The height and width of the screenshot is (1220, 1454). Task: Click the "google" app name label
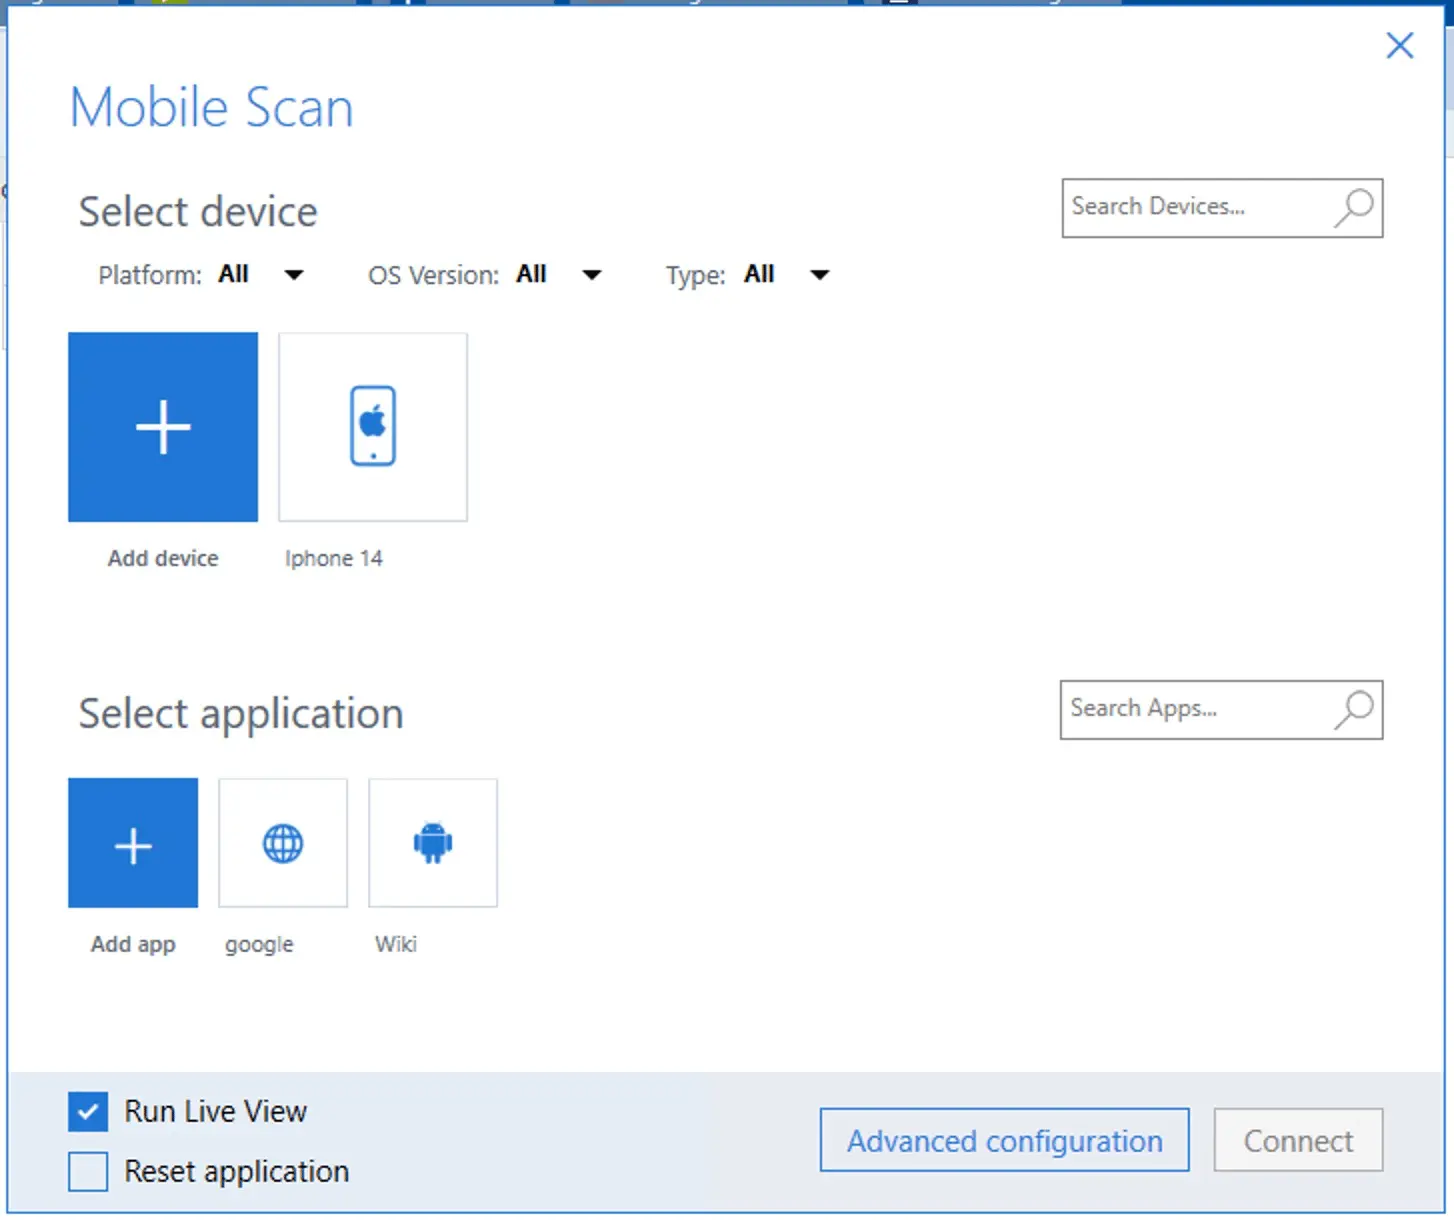click(259, 944)
